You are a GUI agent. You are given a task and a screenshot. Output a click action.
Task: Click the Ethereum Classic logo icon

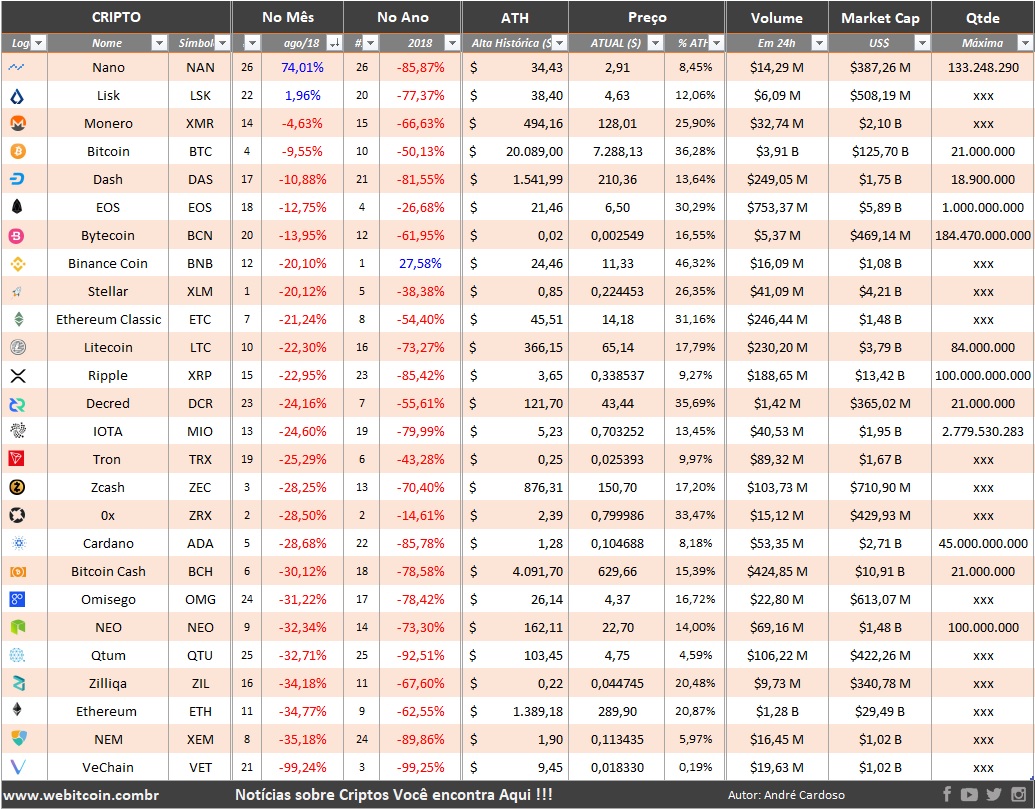click(x=18, y=319)
